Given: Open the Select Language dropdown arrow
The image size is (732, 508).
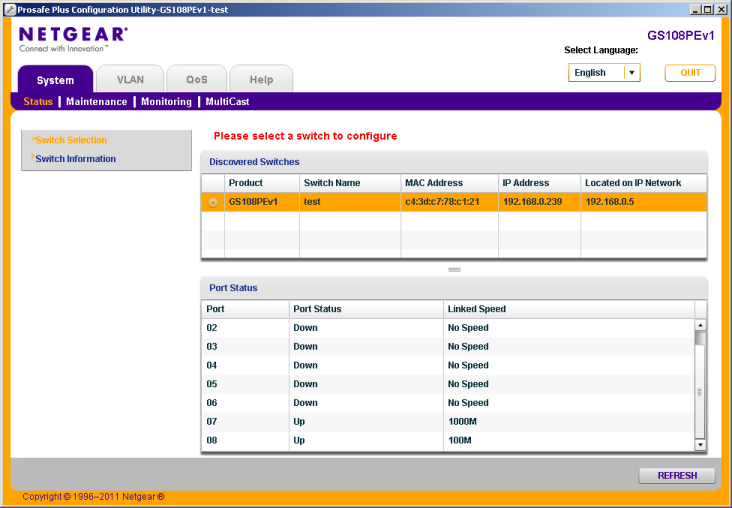Looking at the screenshot, I should tap(632, 73).
